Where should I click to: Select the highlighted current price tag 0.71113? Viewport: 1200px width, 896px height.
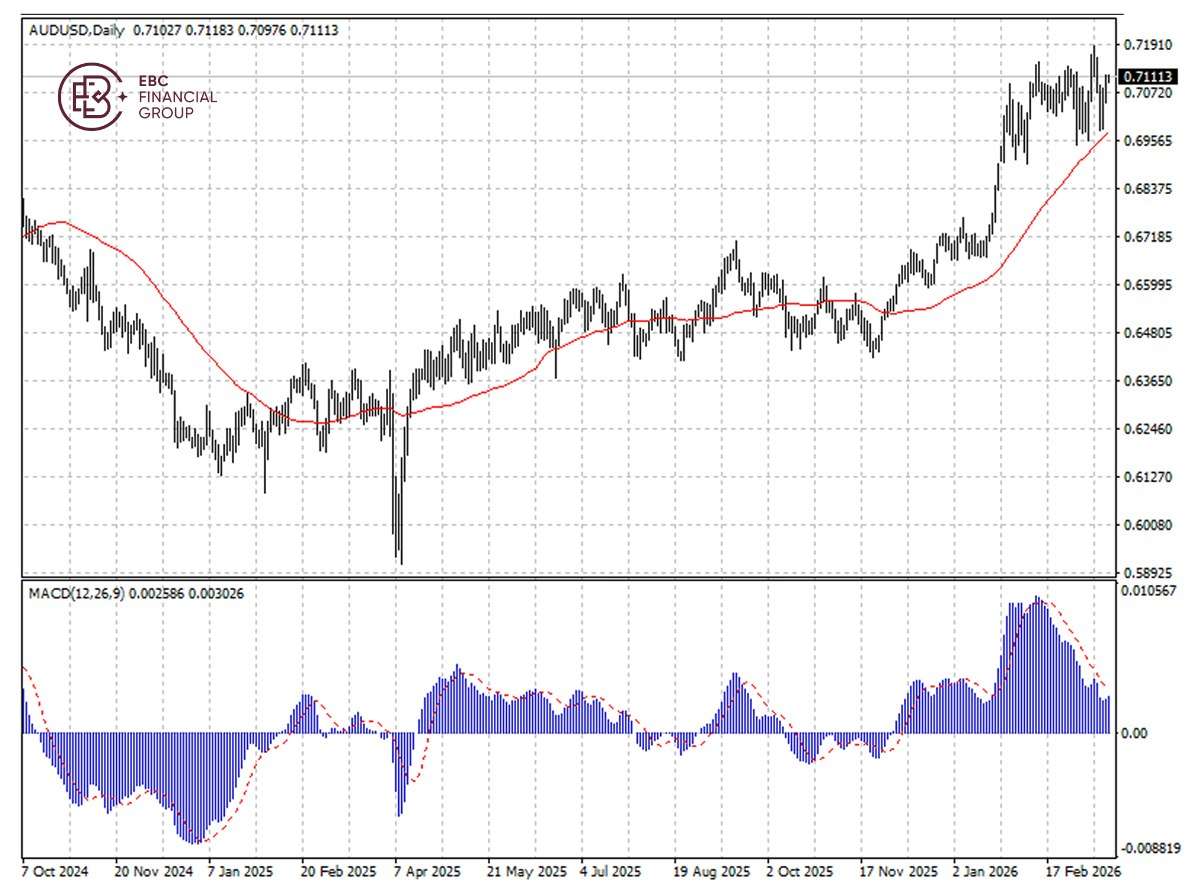click(x=1146, y=74)
